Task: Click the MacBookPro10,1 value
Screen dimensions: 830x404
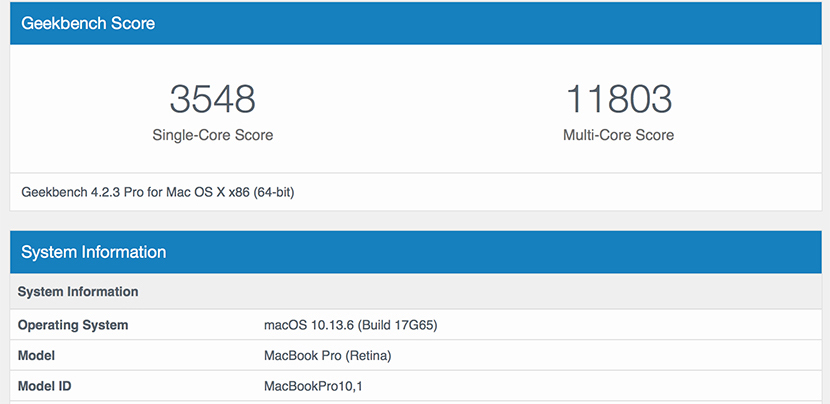Action: [311, 386]
